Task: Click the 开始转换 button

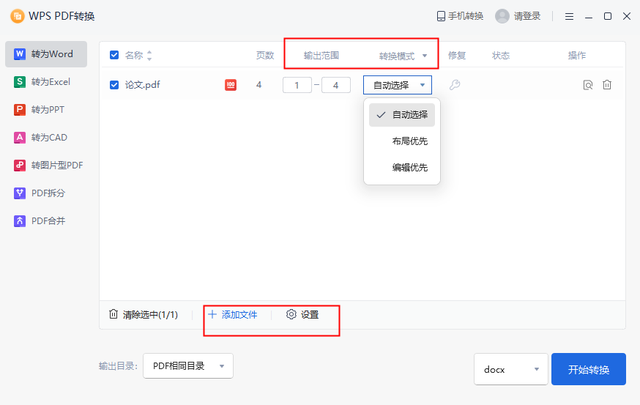Action: (x=589, y=369)
